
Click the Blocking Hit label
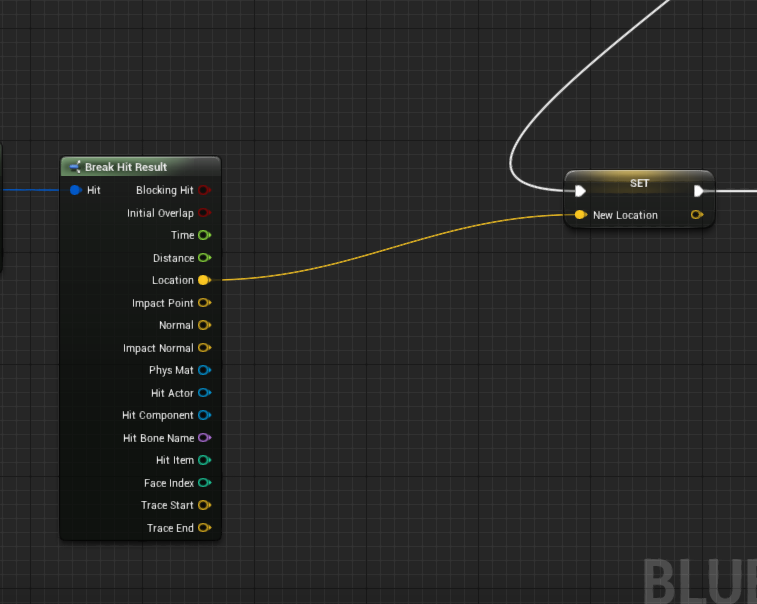tap(165, 190)
